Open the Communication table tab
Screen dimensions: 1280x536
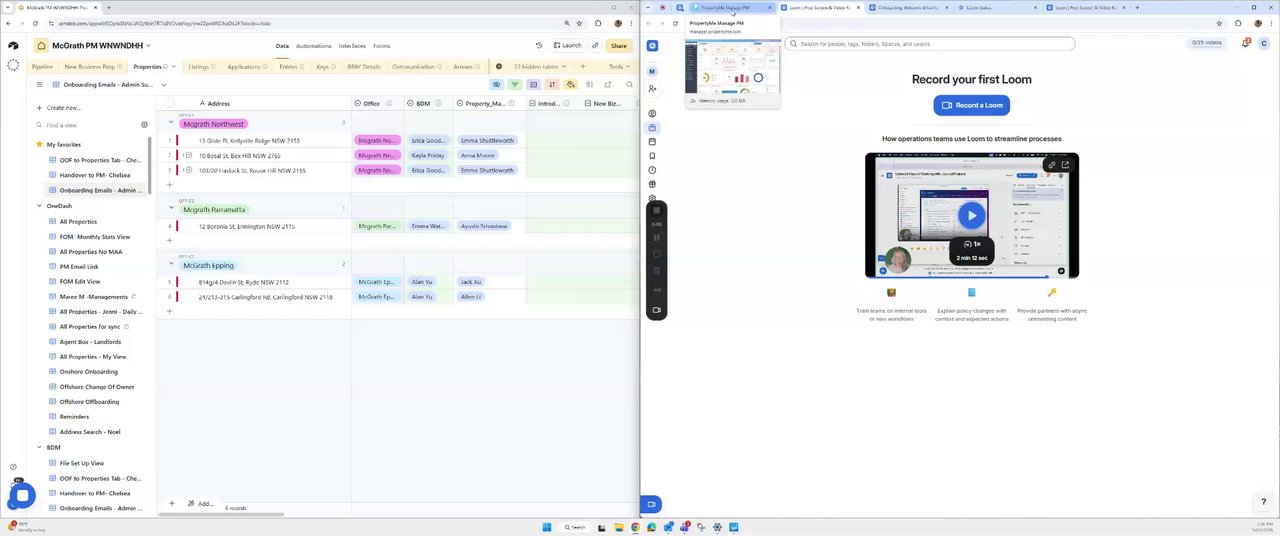413,67
